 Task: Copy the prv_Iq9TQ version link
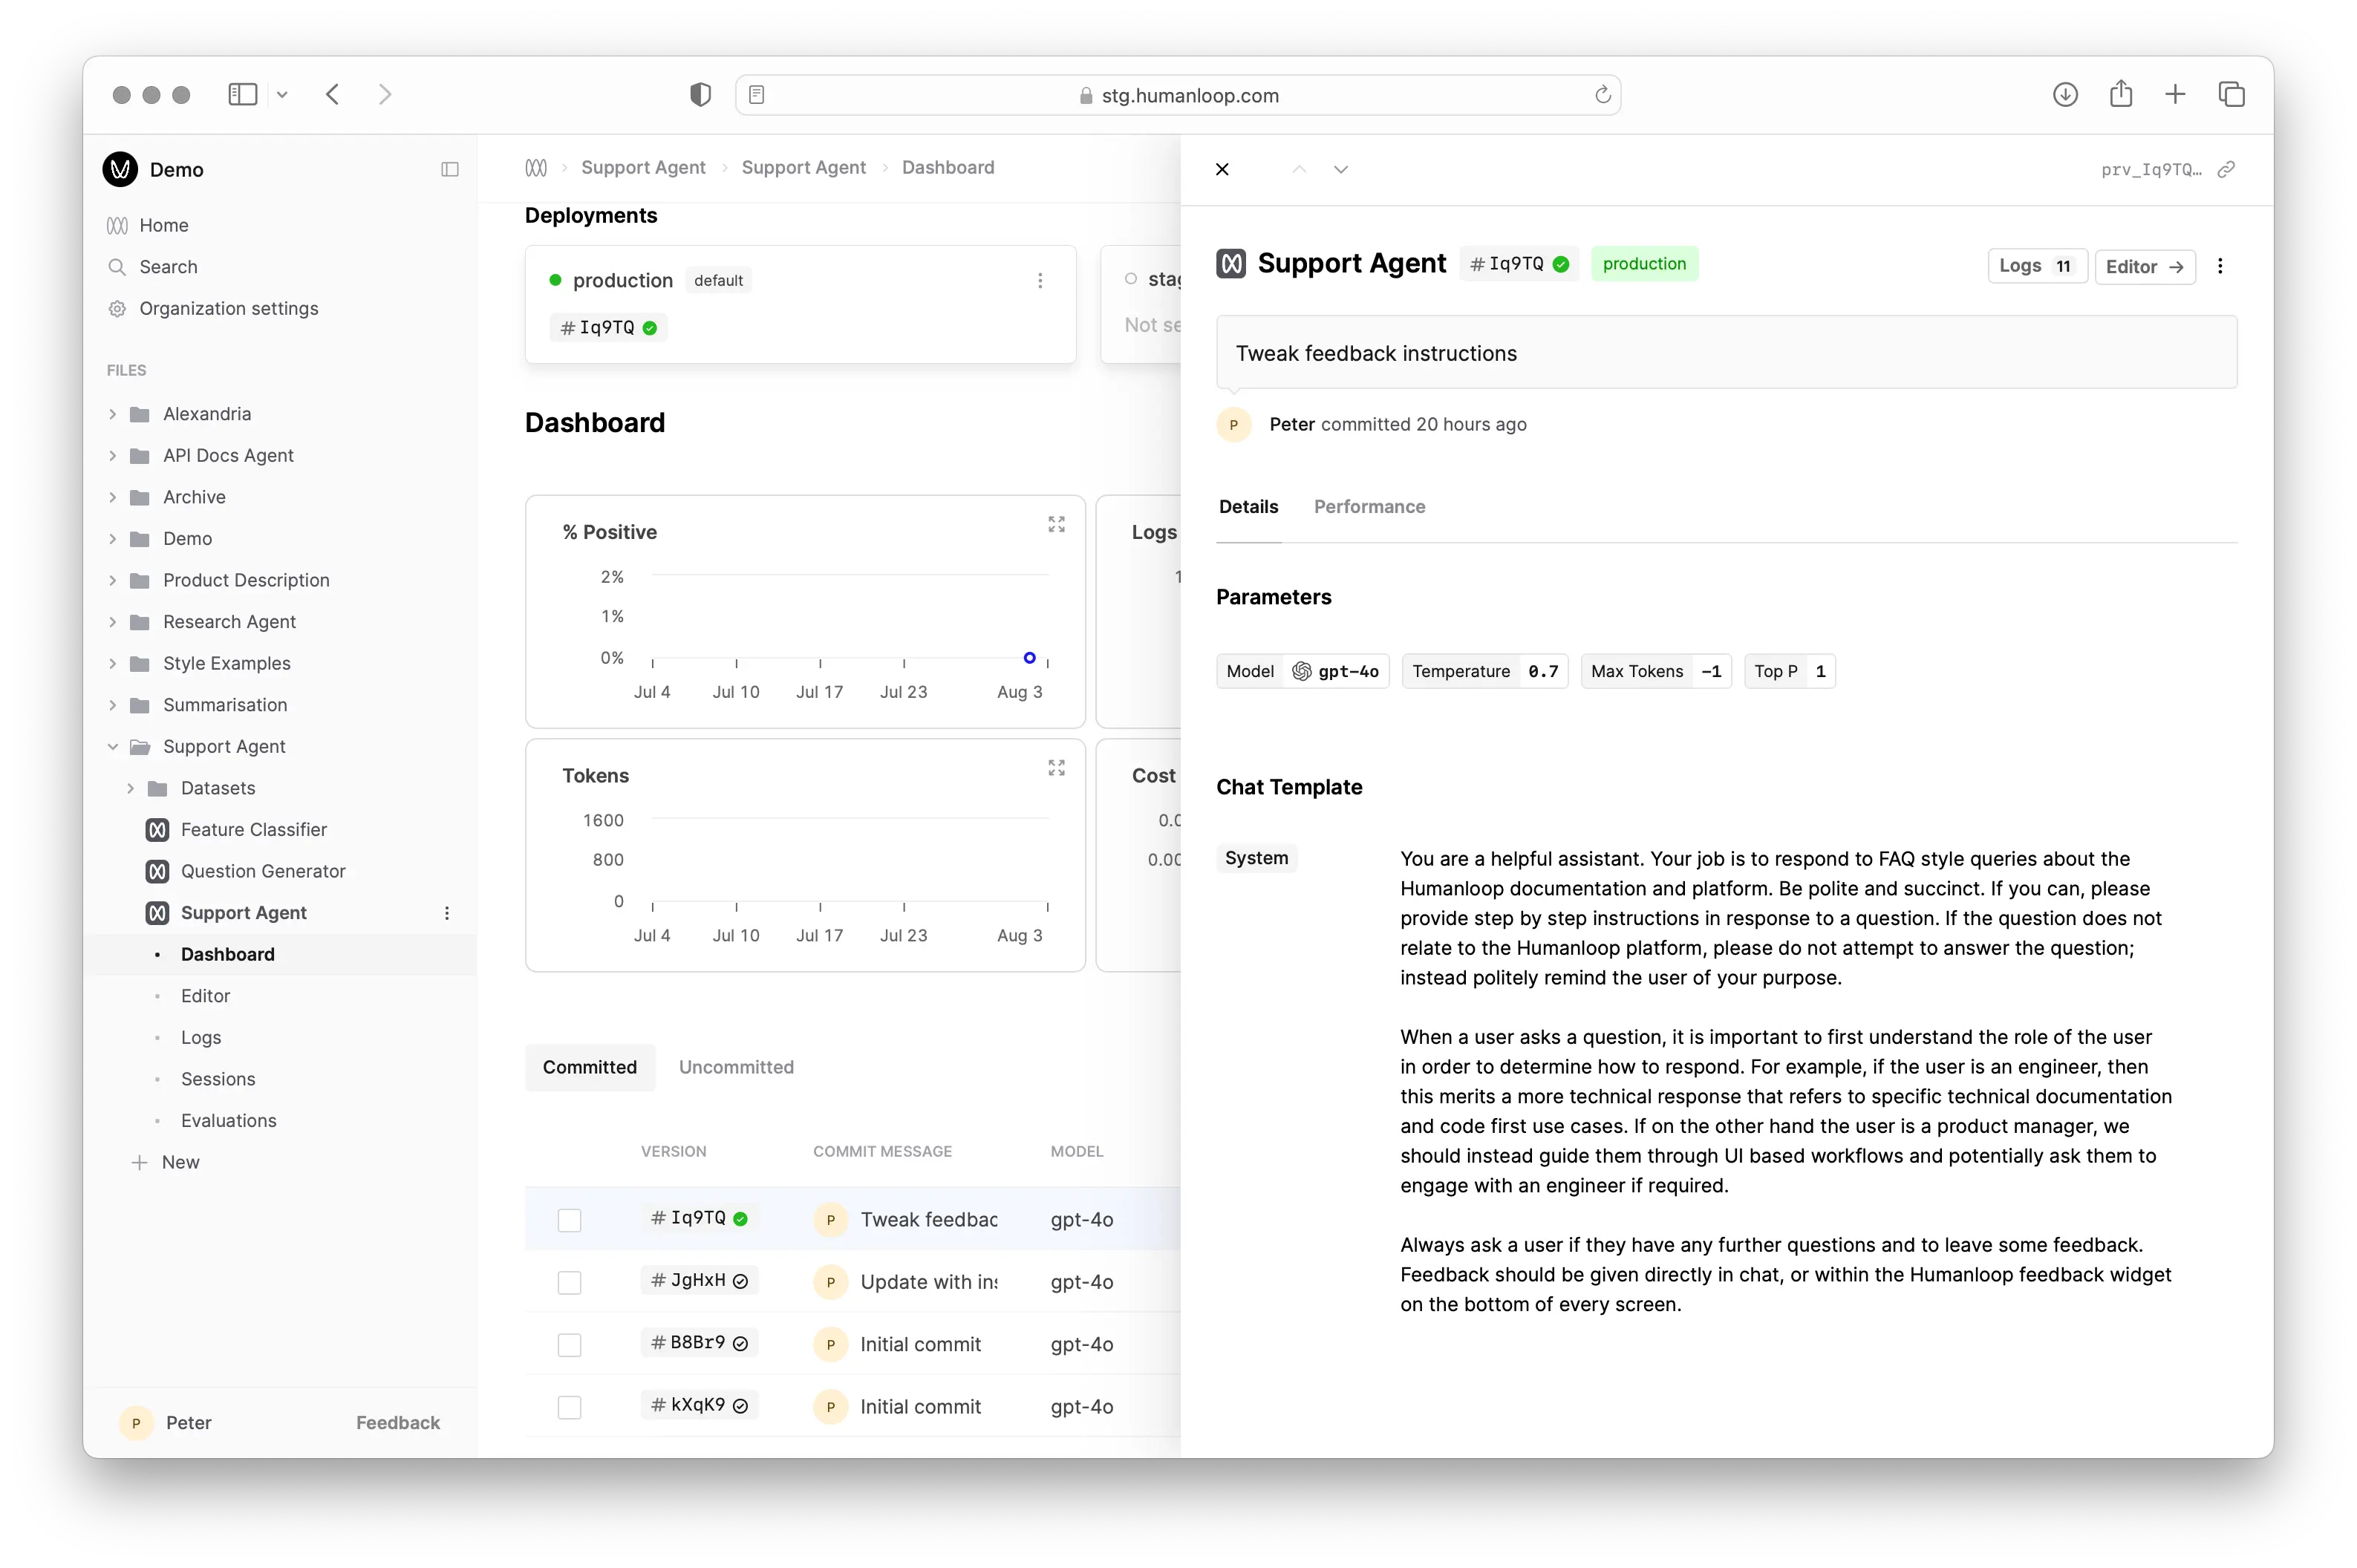tap(2227, 169)
